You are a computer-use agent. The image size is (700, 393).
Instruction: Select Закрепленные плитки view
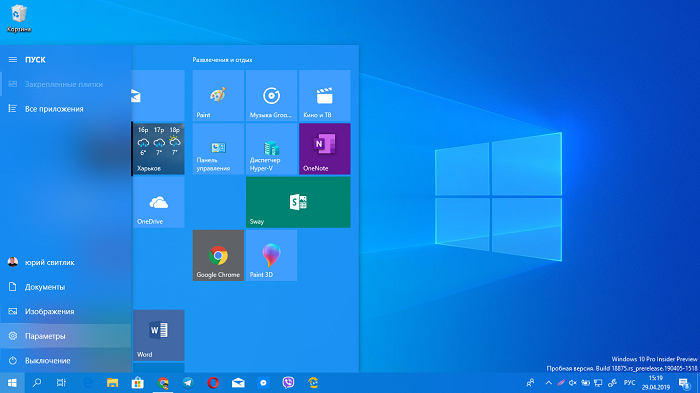click(x=66, y=84)
